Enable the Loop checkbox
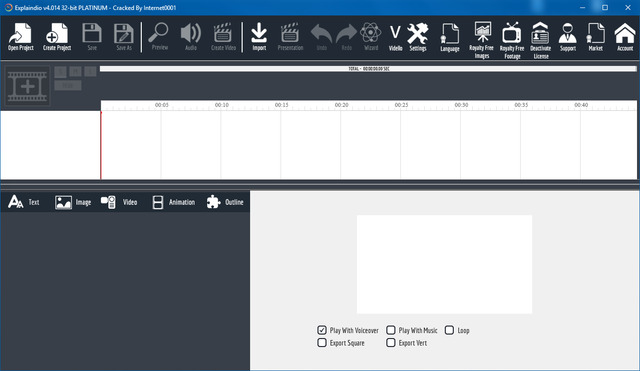The width and height of the screenshot is (640, 371). [x=449, y=330]
